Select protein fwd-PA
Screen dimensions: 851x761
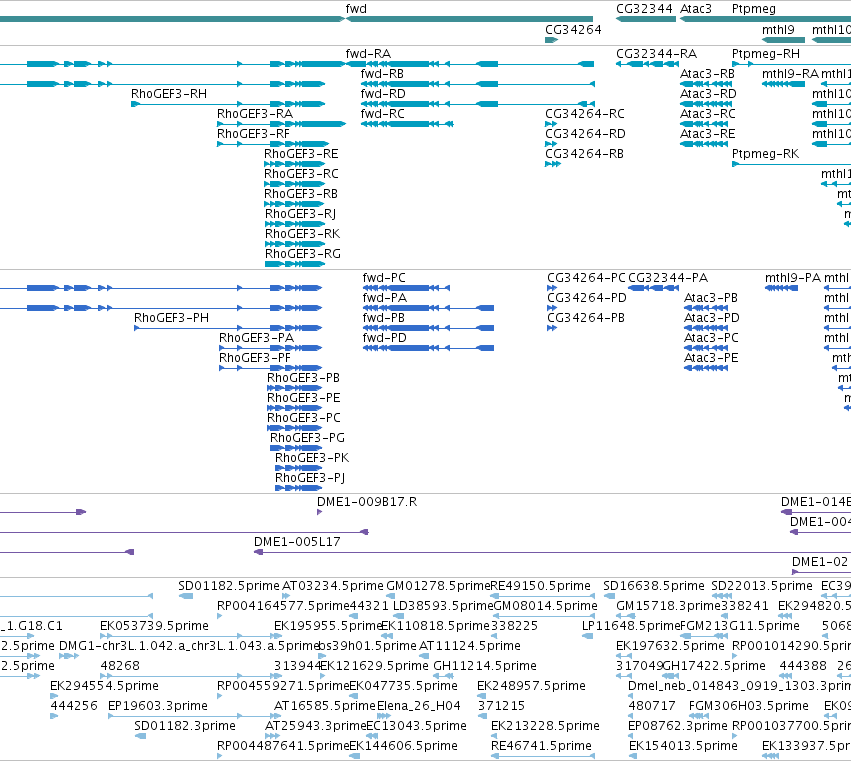click(428, 308)
